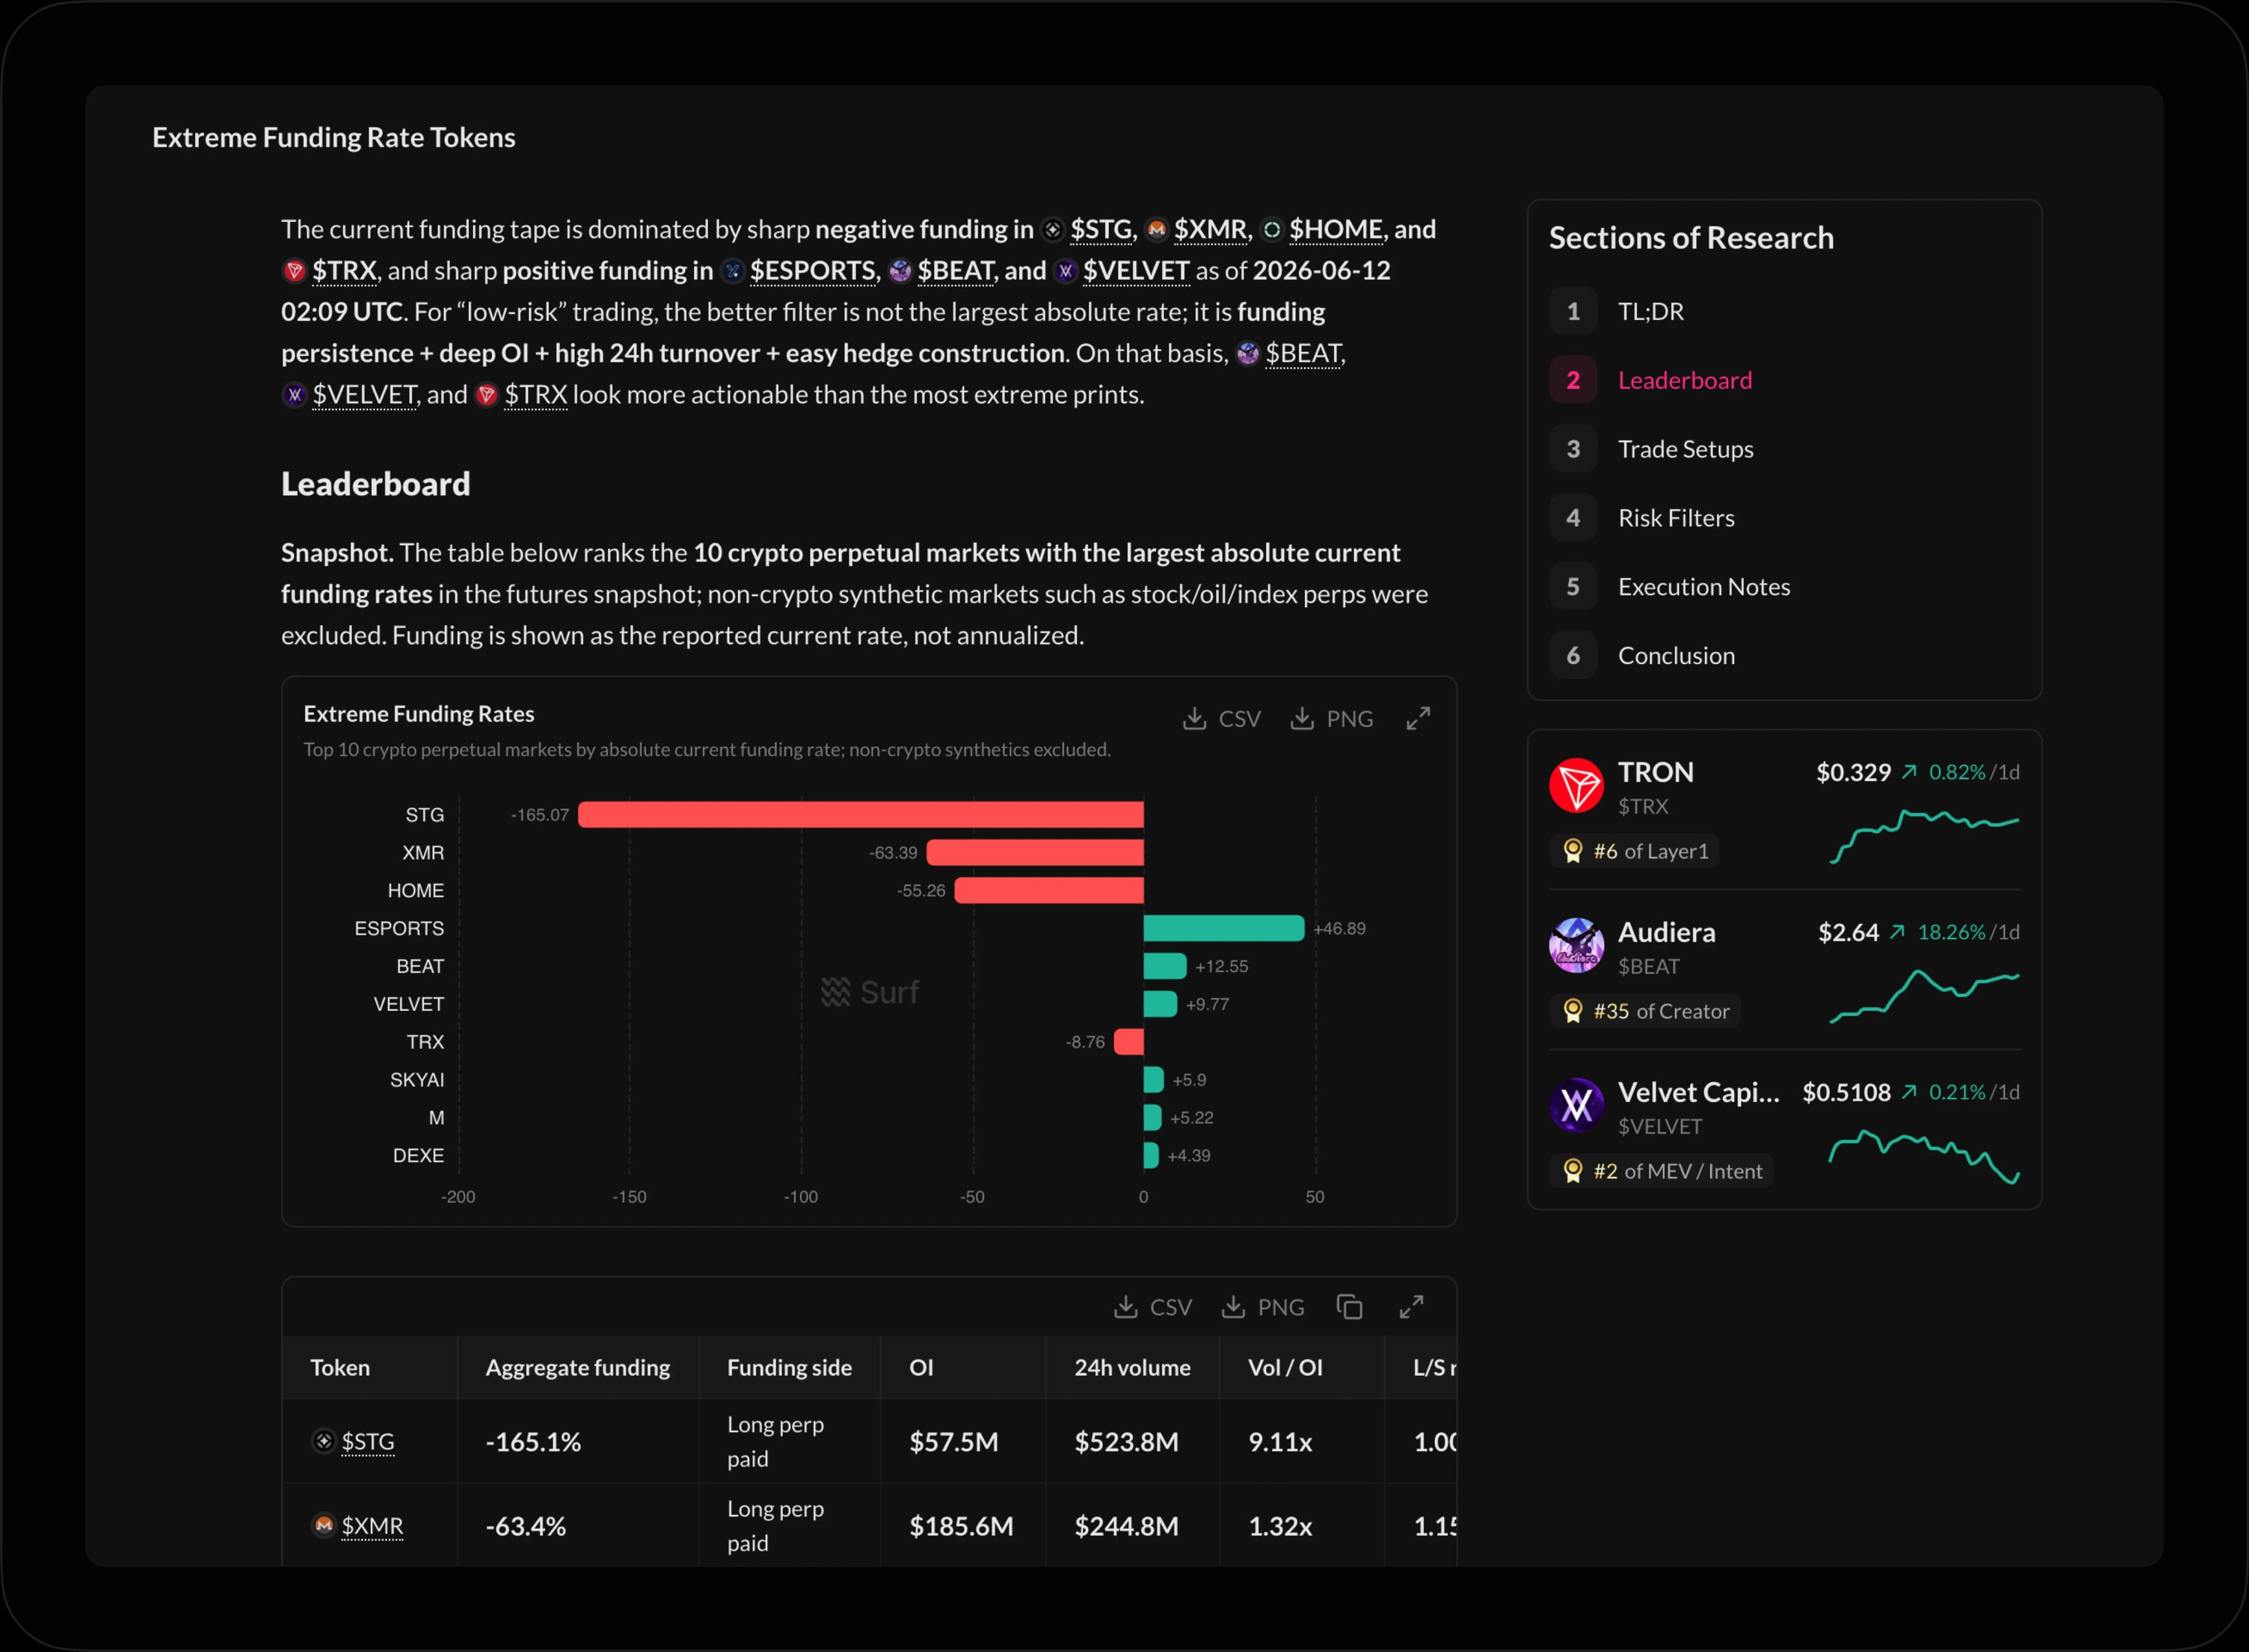The image size is (2249, 1652).
Task: Click the BEAT bar in the chart
Action: tap(1165, 967)
